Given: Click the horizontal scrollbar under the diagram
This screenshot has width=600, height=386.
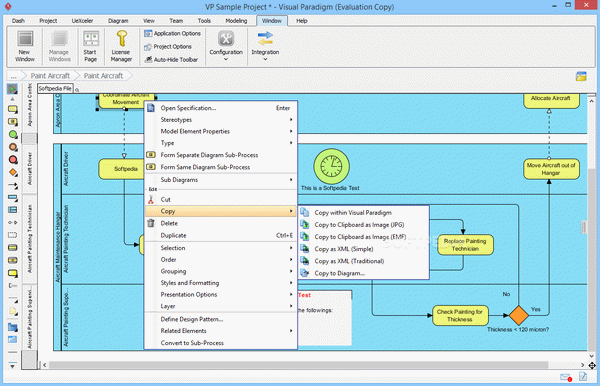Looking at the screenshot, I should [313, 365].
